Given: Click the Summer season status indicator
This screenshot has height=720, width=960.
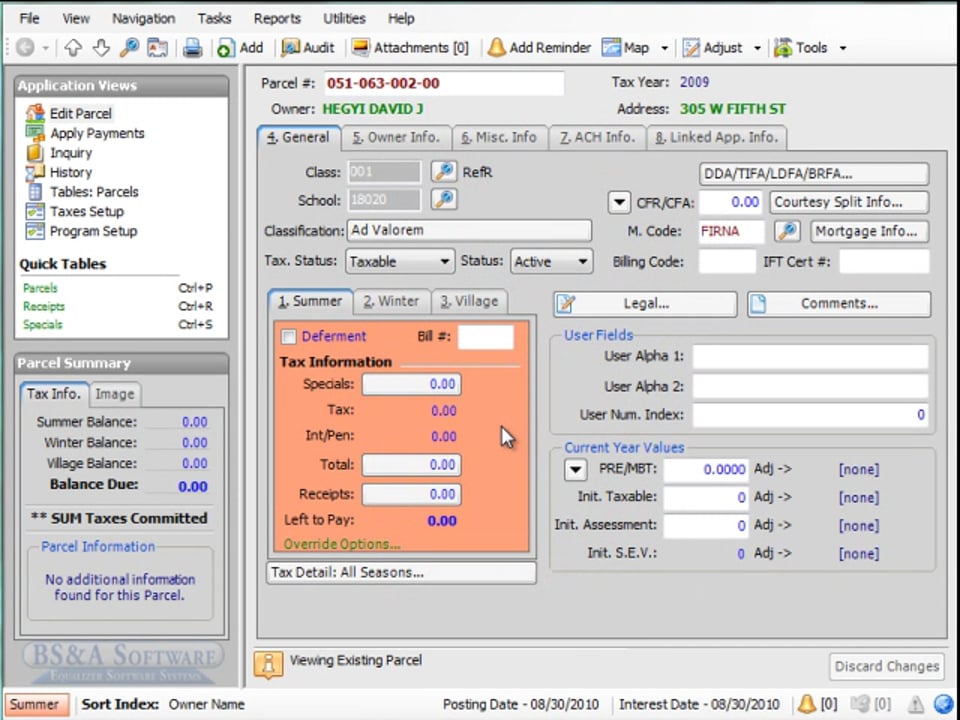Looking at the screenshot, I should [x=36, y=704].
